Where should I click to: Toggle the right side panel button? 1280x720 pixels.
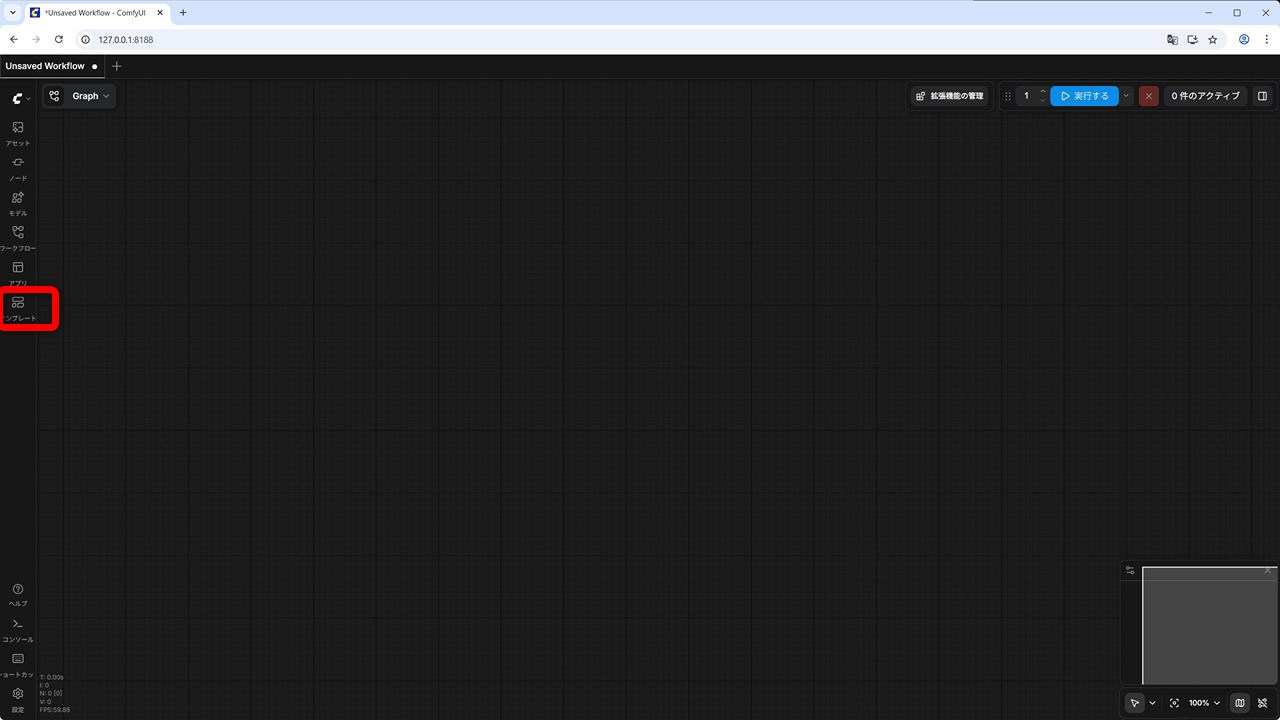coord(1262,96)
